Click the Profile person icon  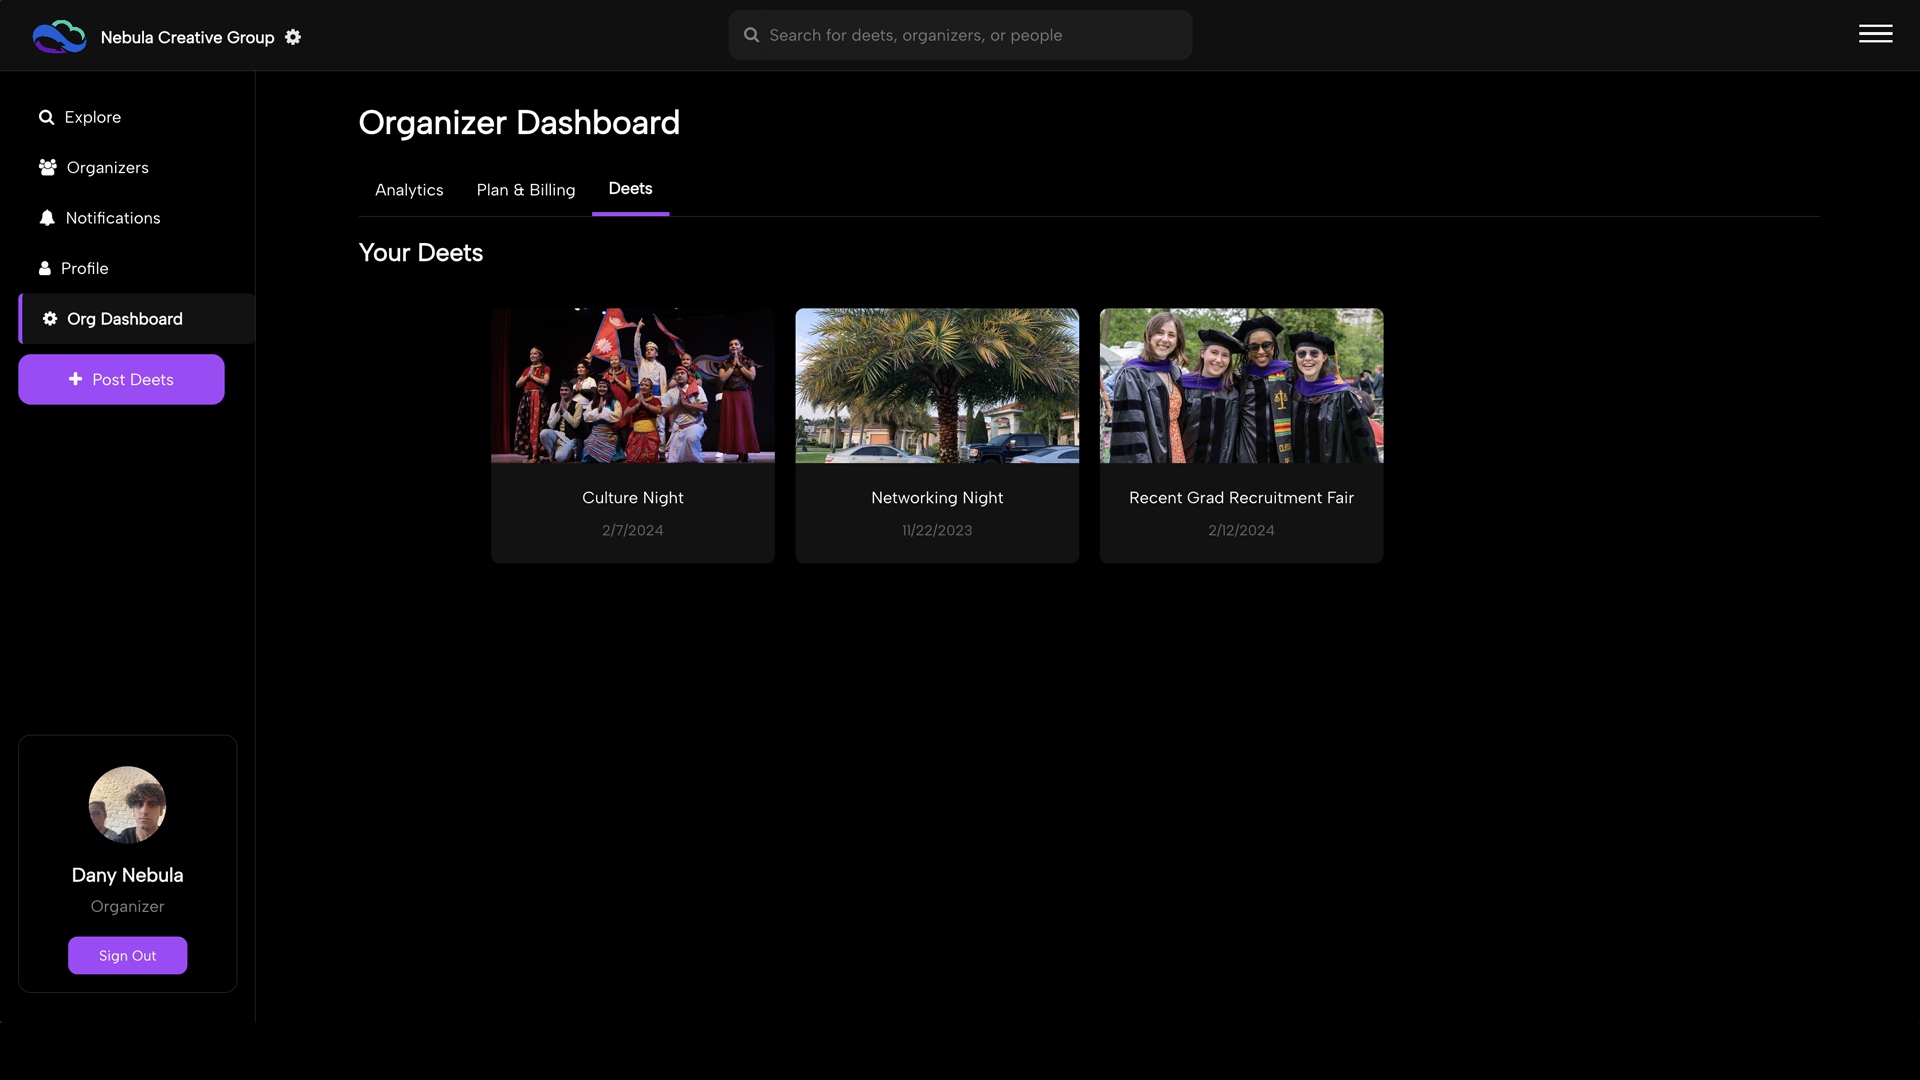45,268
